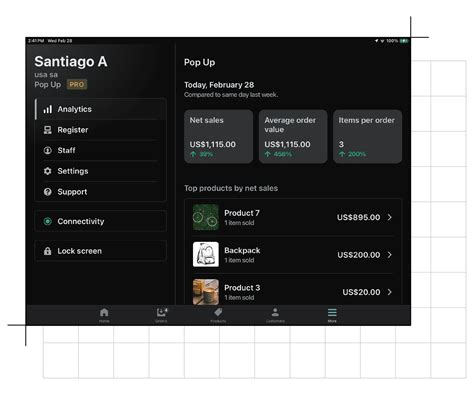The width and height of the screenshot is (474, 395).
Task: Click the PRO badge
Action: [x=77, y=84]
